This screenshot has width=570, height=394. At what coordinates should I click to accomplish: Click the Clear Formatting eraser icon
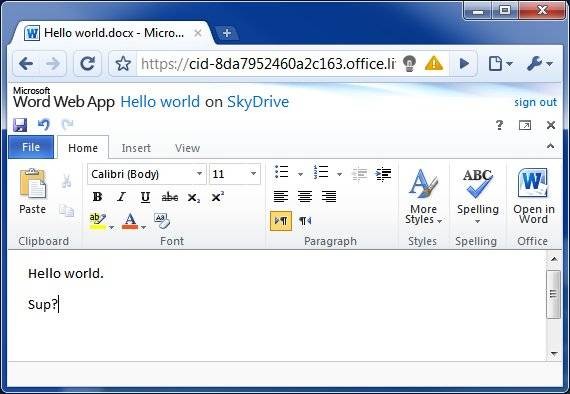point(162,221)
